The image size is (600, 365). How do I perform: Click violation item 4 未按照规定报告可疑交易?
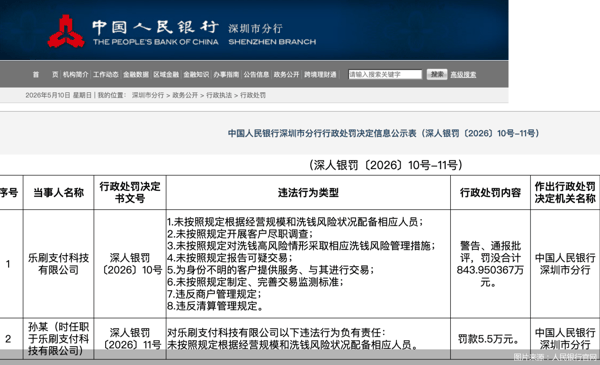230,258
